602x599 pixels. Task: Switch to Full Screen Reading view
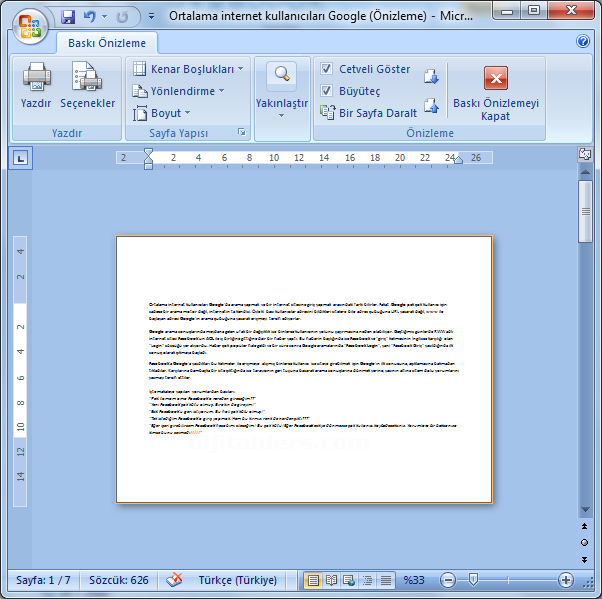click(x=331, y=580)
